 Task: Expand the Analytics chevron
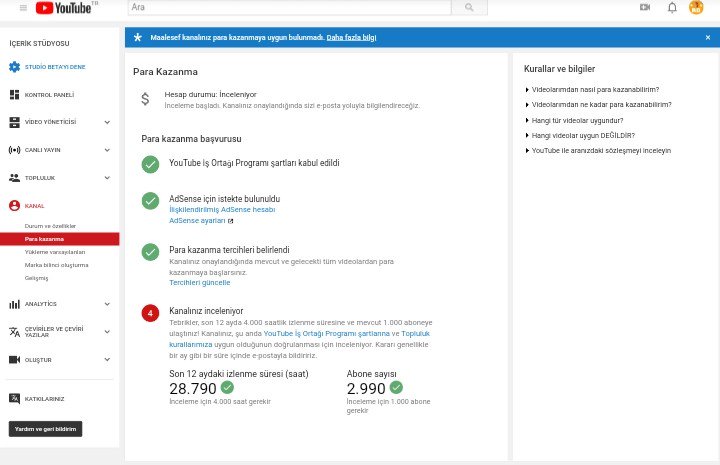click(107, 304)
